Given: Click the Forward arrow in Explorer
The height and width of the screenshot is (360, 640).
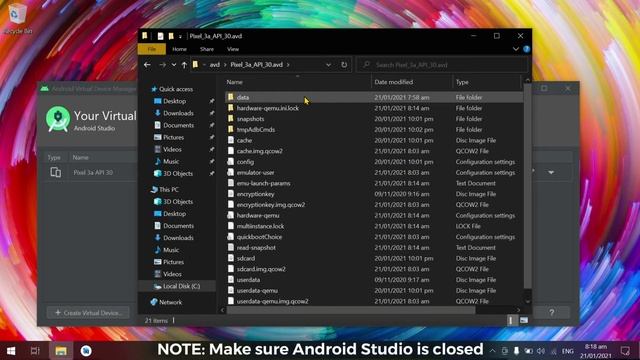Looking at the screenshot, I should pyautogui.click(x=162, y=65).
